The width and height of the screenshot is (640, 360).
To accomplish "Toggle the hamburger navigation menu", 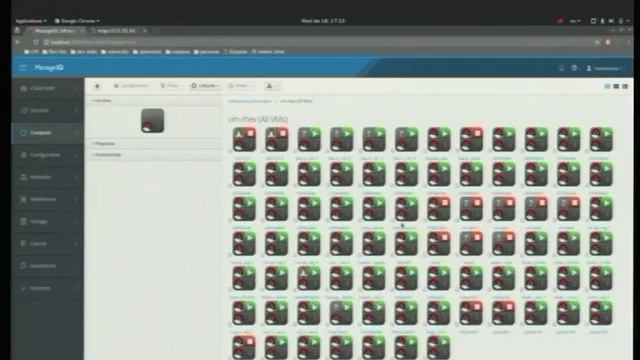I will point(23,67).
